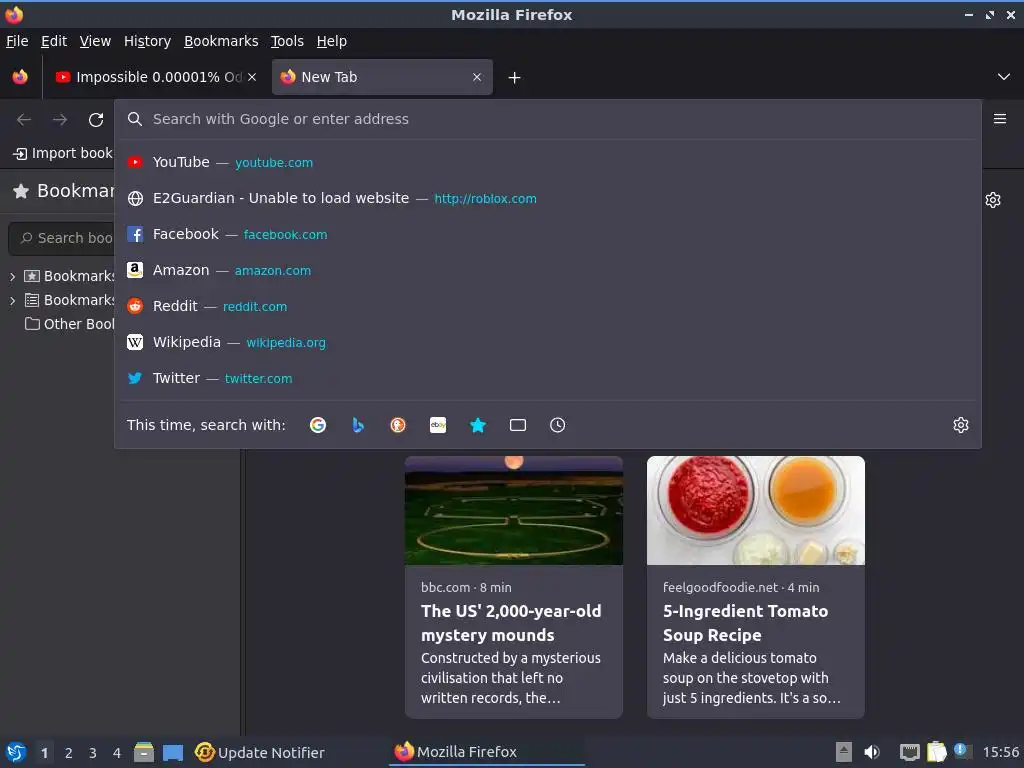Click the network tray icon

(x=909, y=752)
